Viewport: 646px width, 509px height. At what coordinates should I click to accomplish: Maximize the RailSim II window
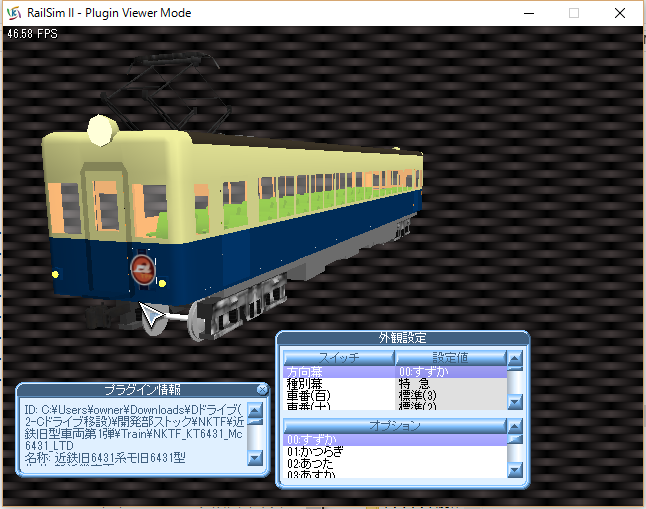574,13
